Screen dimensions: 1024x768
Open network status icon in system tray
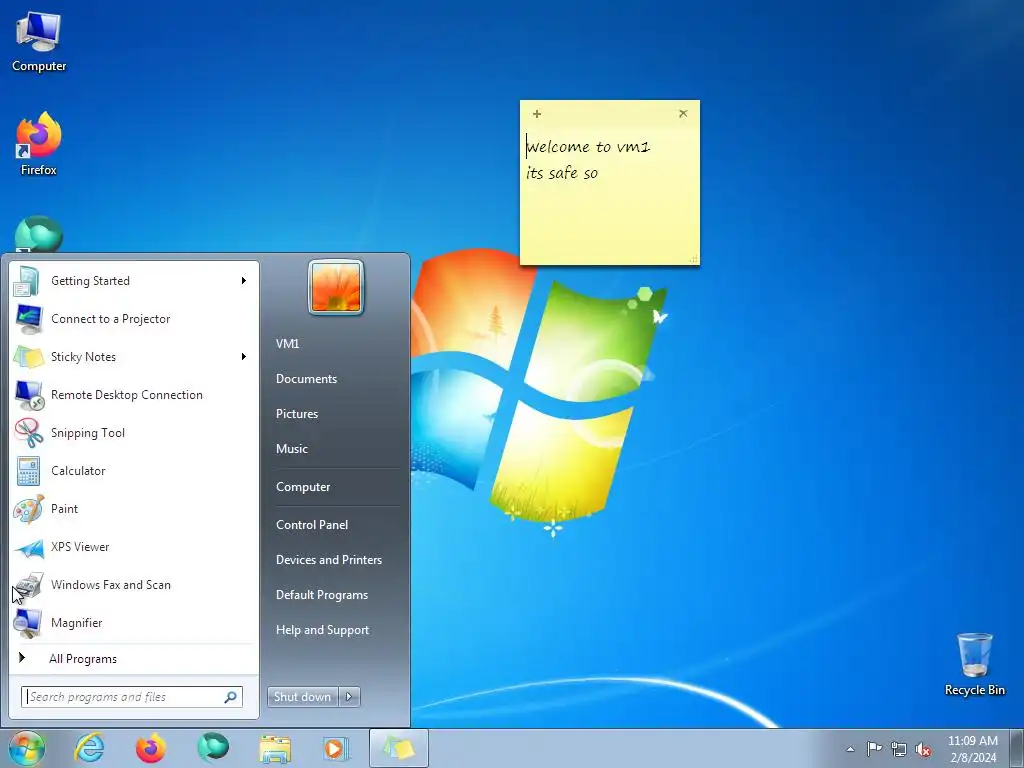[899, 749]
